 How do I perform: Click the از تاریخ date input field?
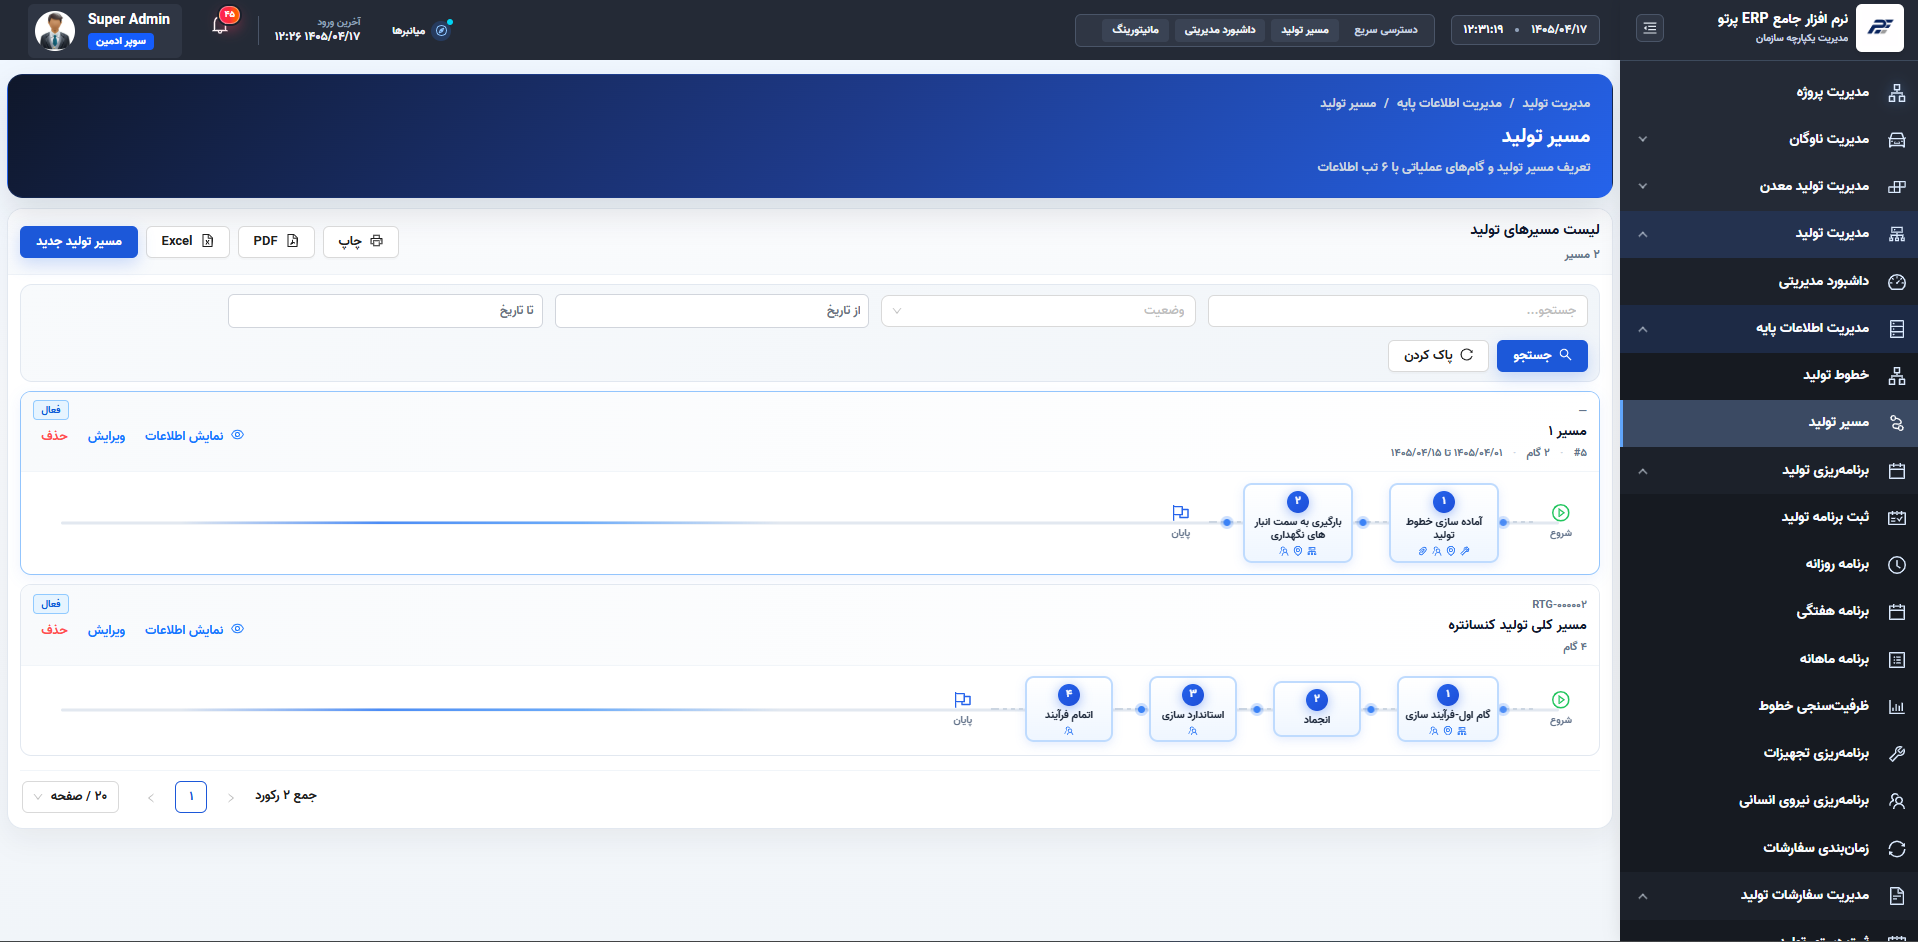(x=712, y=311)
